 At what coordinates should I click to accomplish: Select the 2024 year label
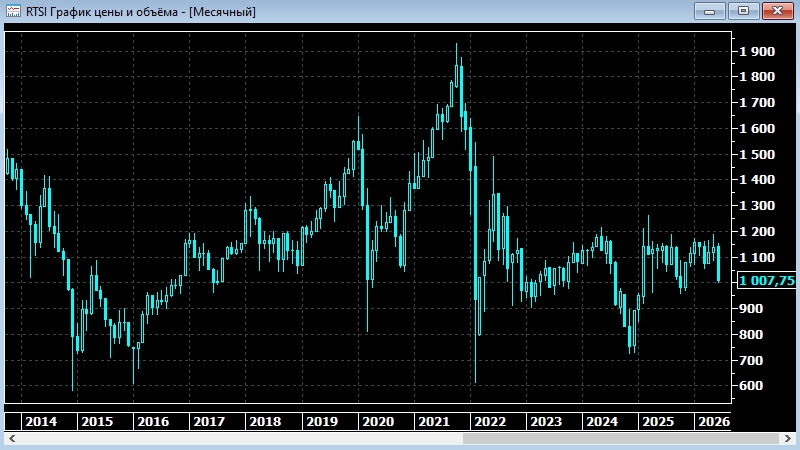coord(602,421)
